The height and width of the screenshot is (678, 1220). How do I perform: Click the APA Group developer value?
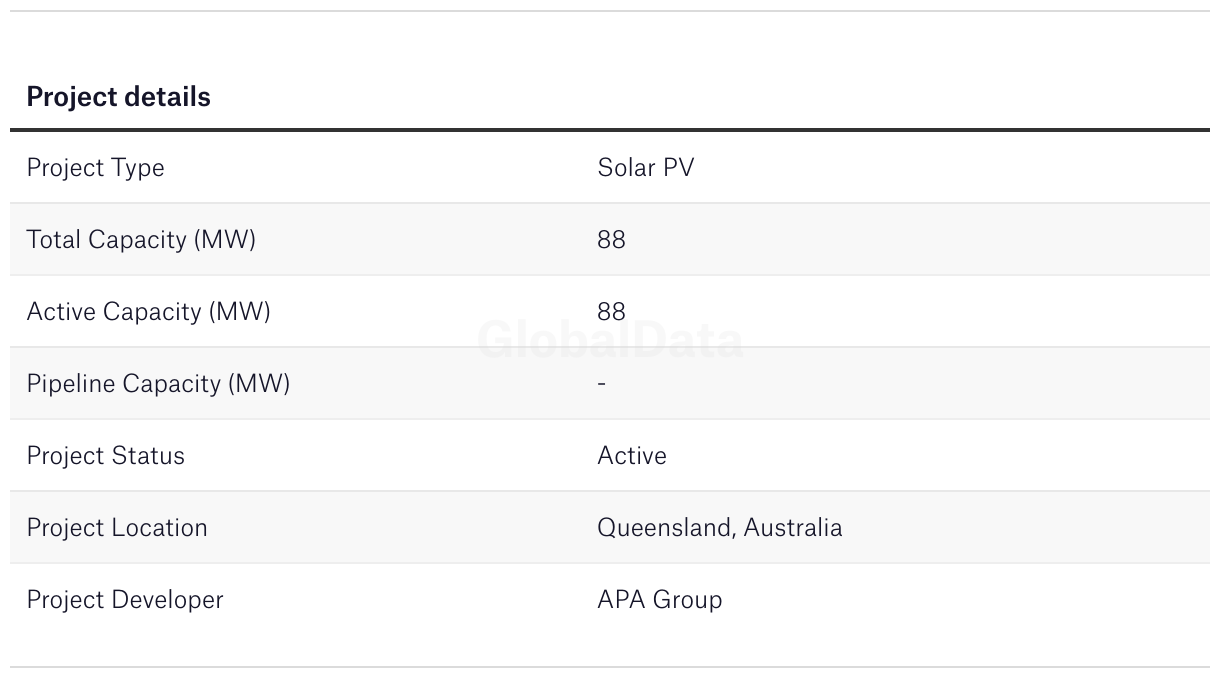659,600
